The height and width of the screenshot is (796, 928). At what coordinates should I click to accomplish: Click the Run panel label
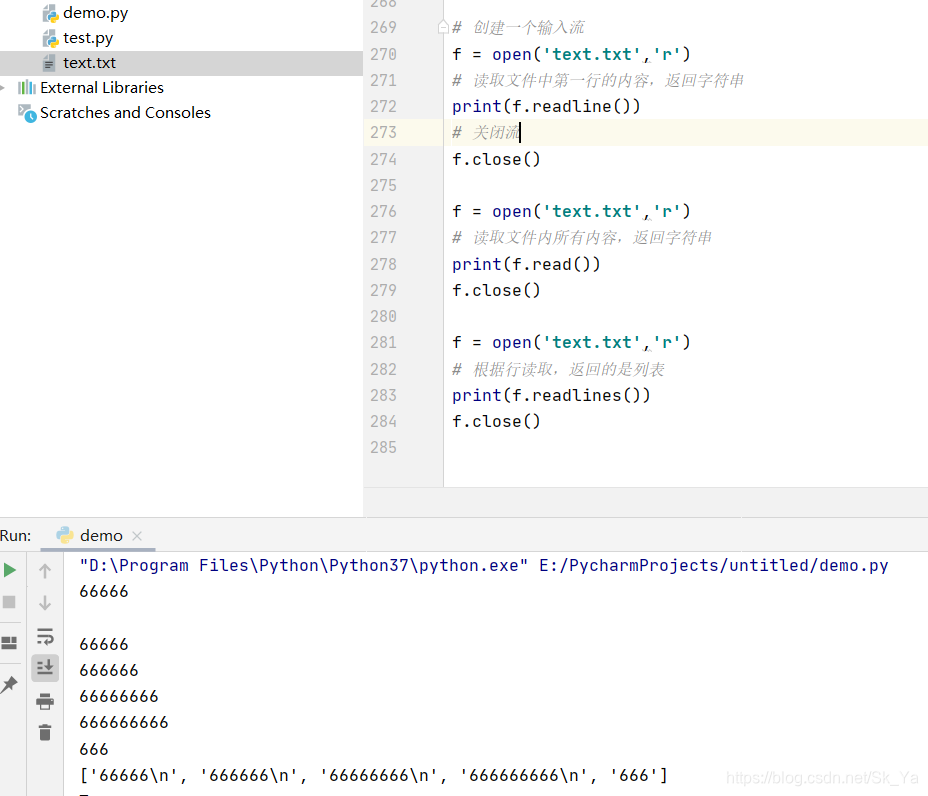point(15,536)
